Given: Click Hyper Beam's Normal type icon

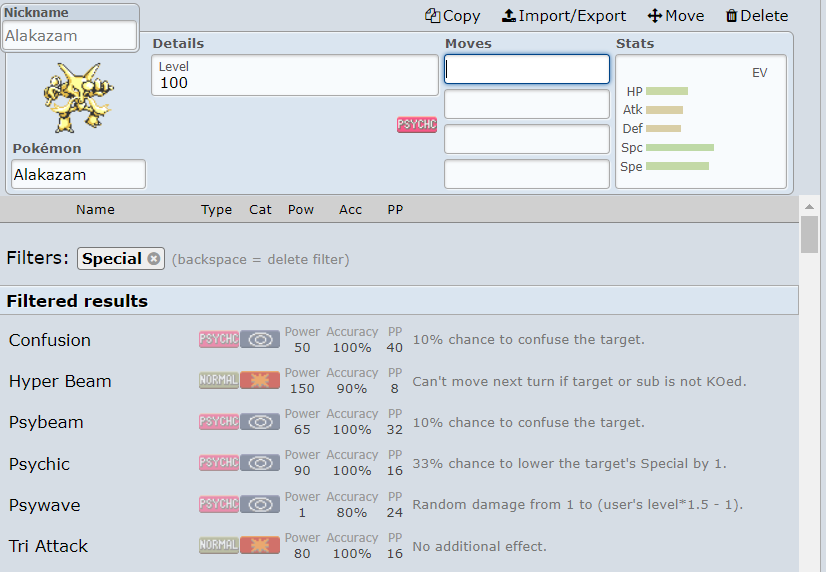Looking at the screenshot, I should click(x=218, y=381).
